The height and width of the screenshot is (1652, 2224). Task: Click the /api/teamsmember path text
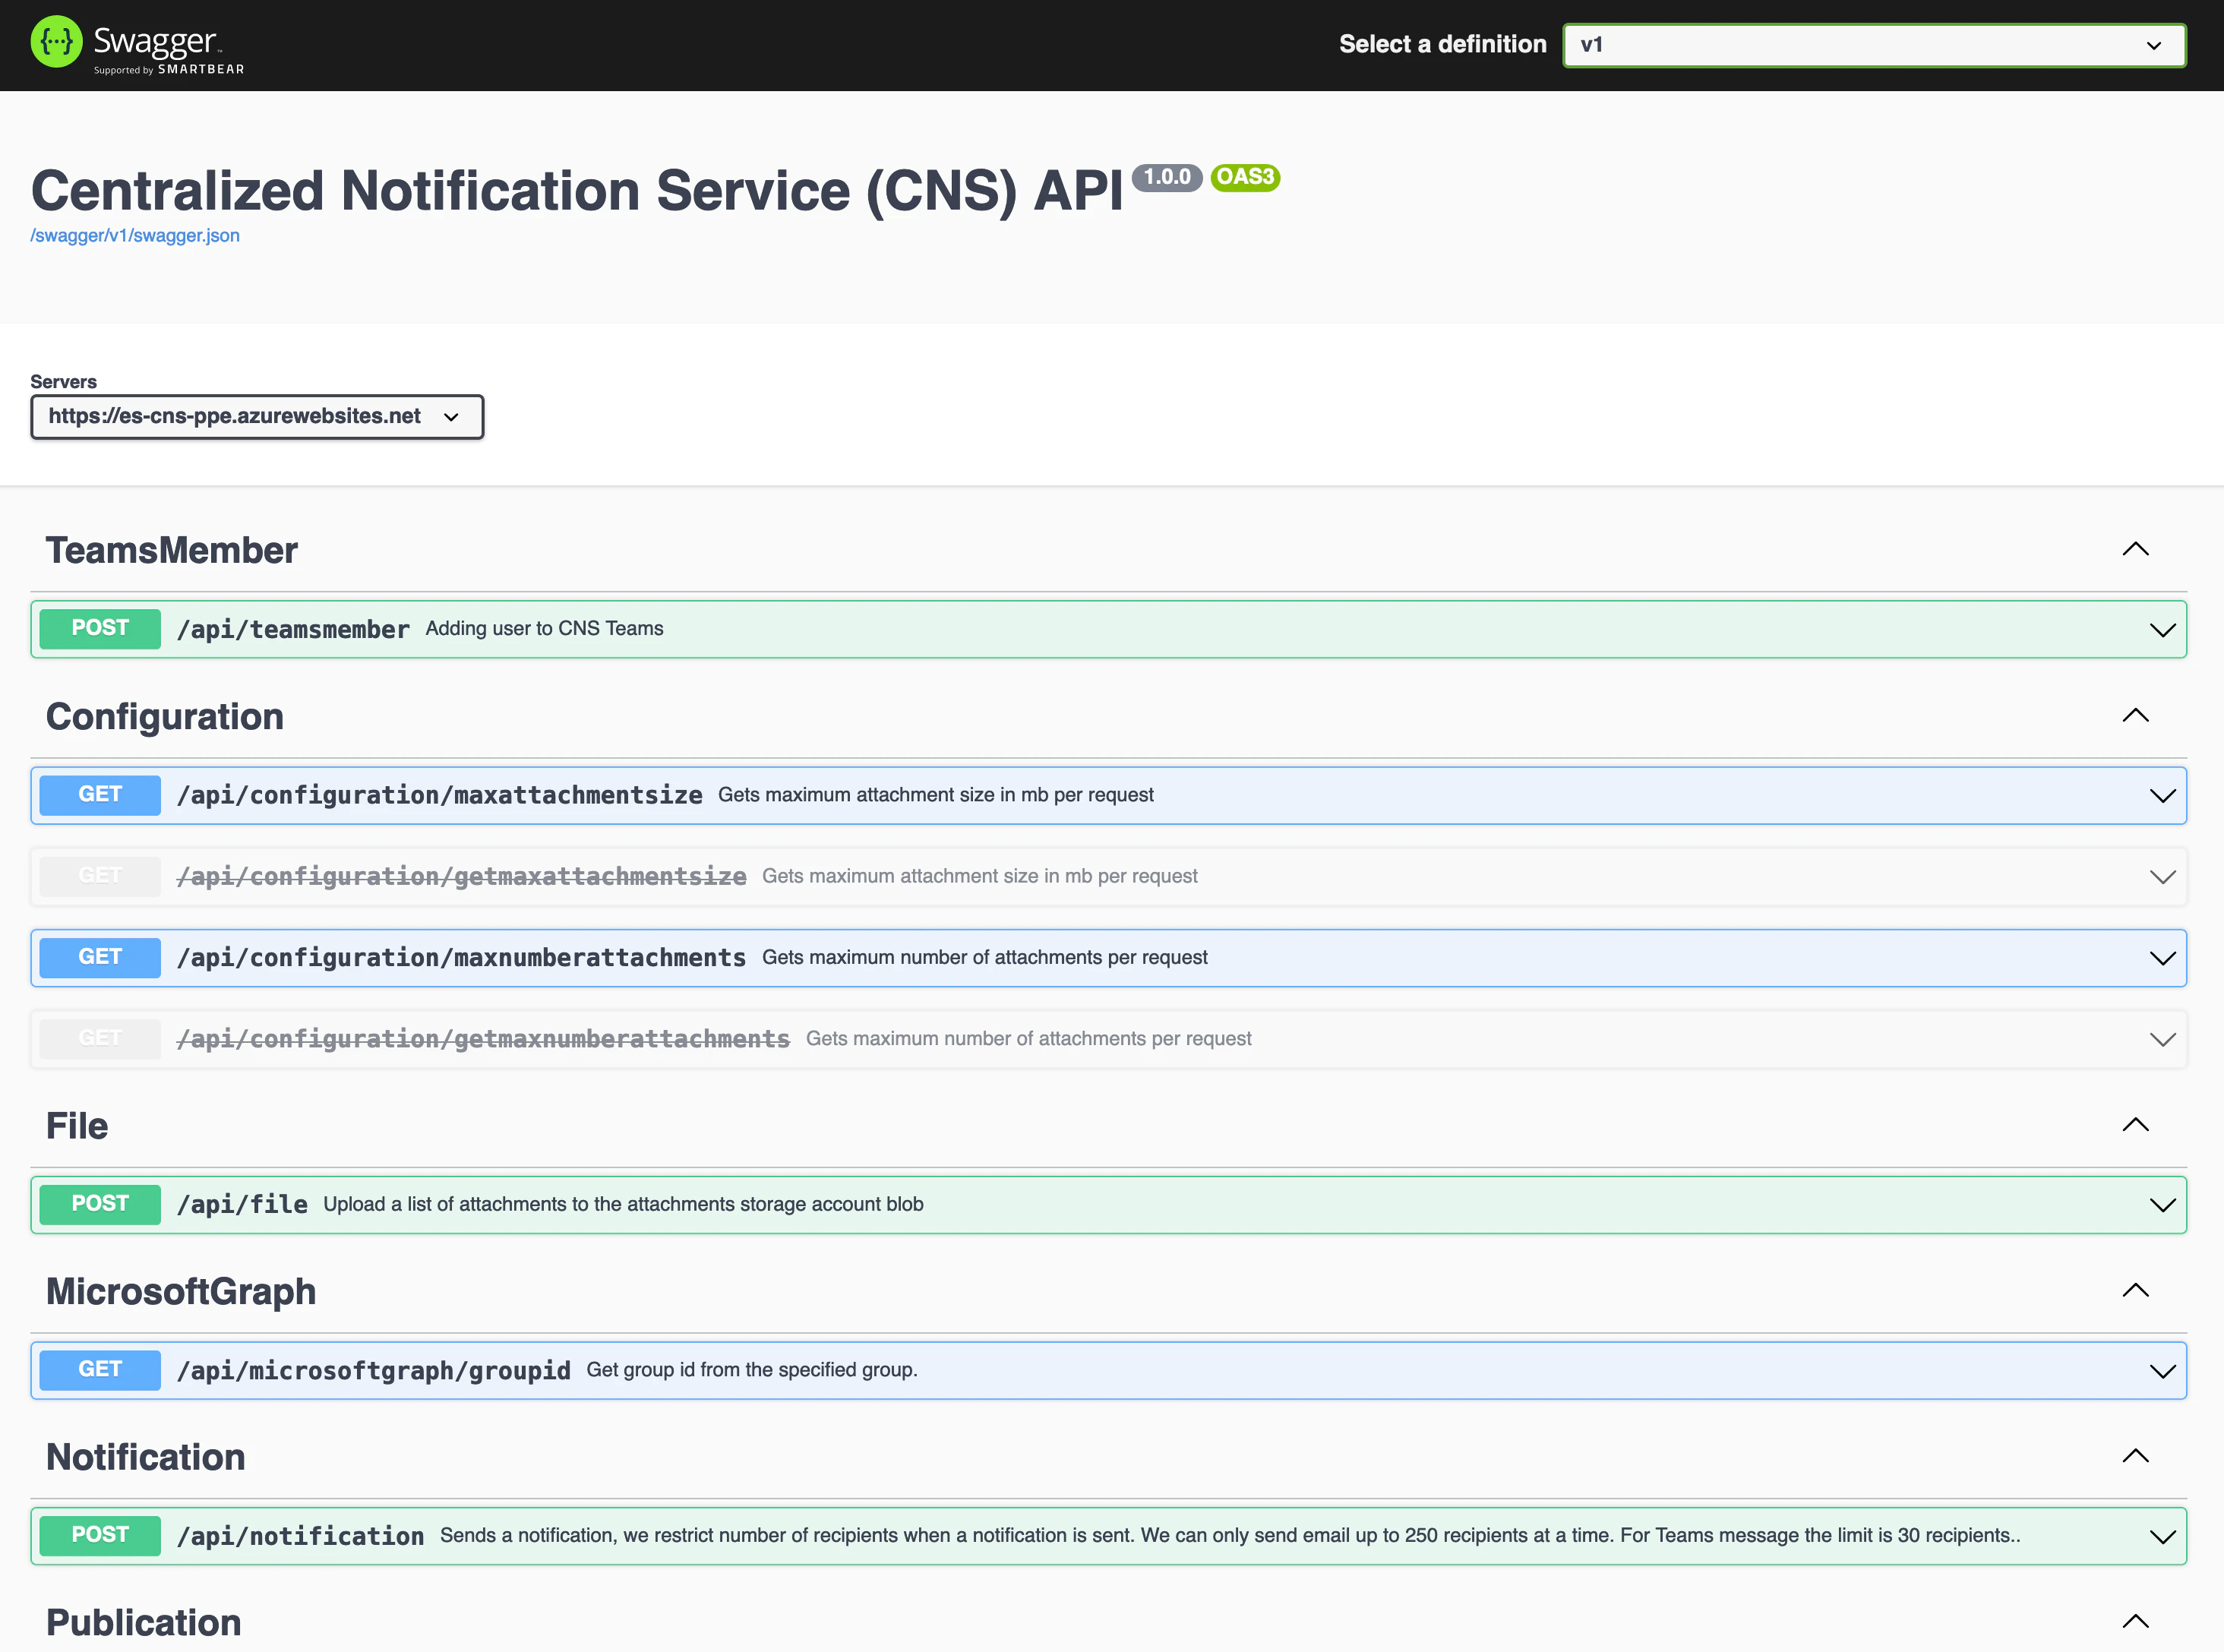[293, 629]
